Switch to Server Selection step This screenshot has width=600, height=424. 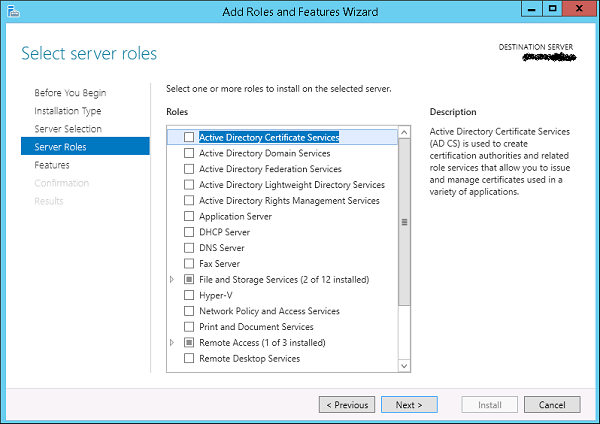pyautogui.click(x=67, y=129)
